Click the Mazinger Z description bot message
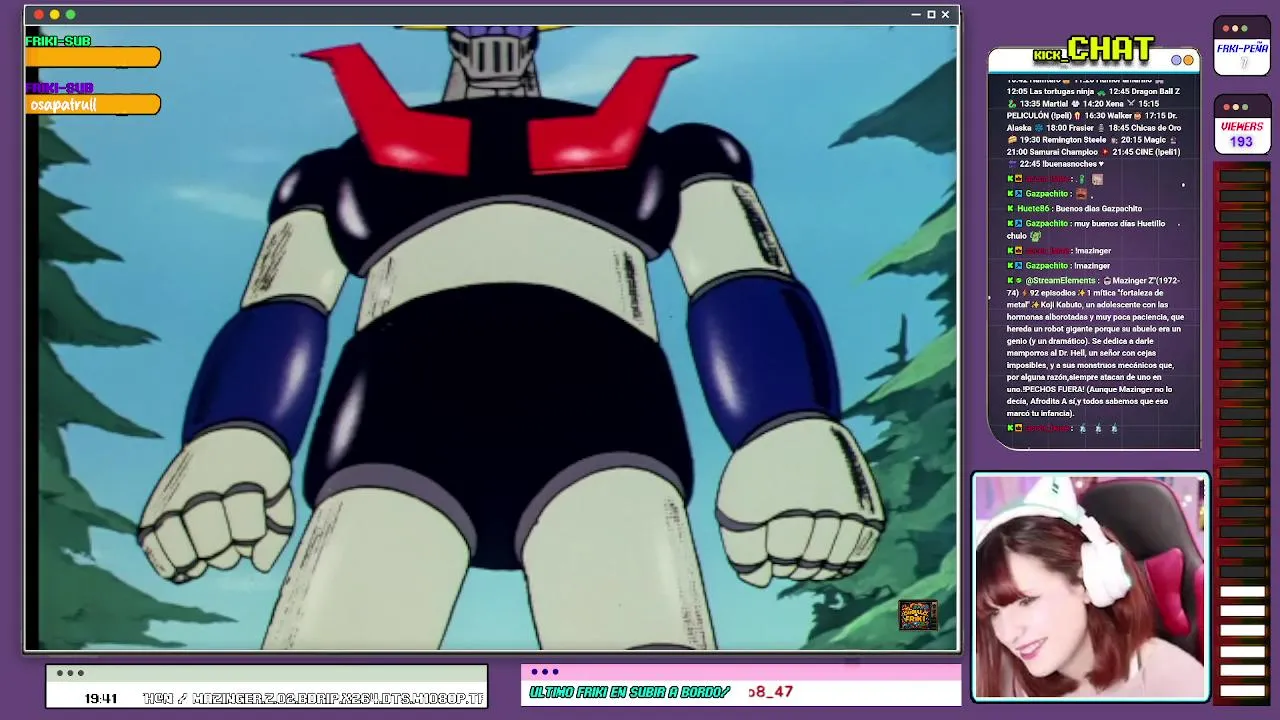1280x720 pixels. (x=1095, y=347)
